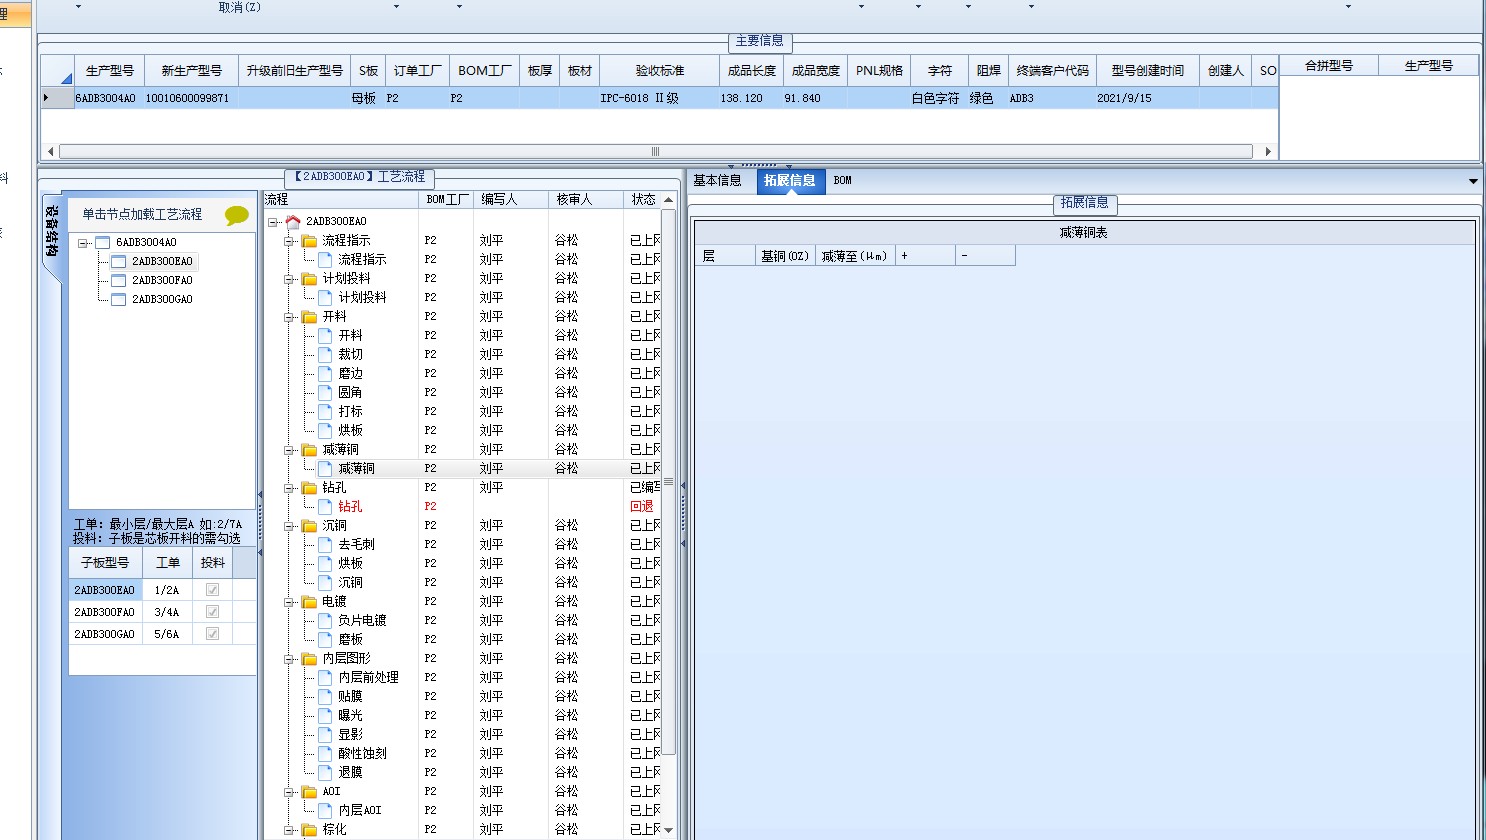This screenshot has width=1486, height=840.
Task: Collapse the root 2ADB300EA0 process node
Action: pyautogui.click(x=274, y=222)
